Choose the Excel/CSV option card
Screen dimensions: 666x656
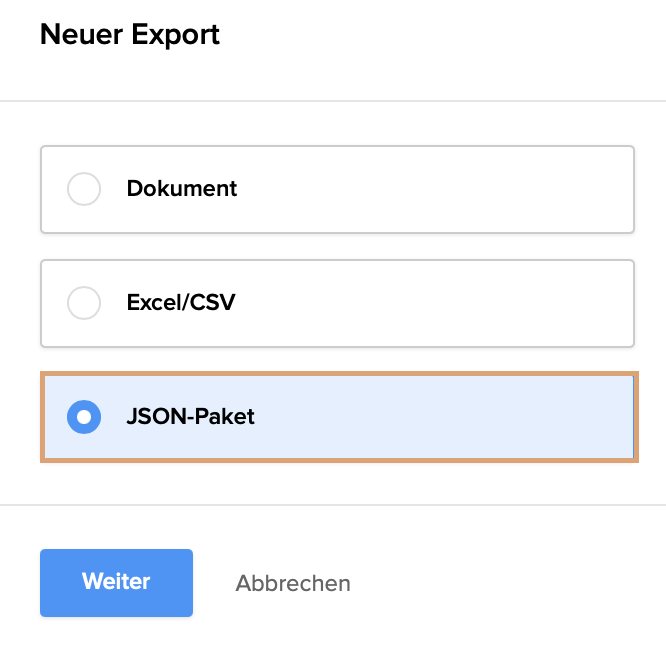[337, 303]
